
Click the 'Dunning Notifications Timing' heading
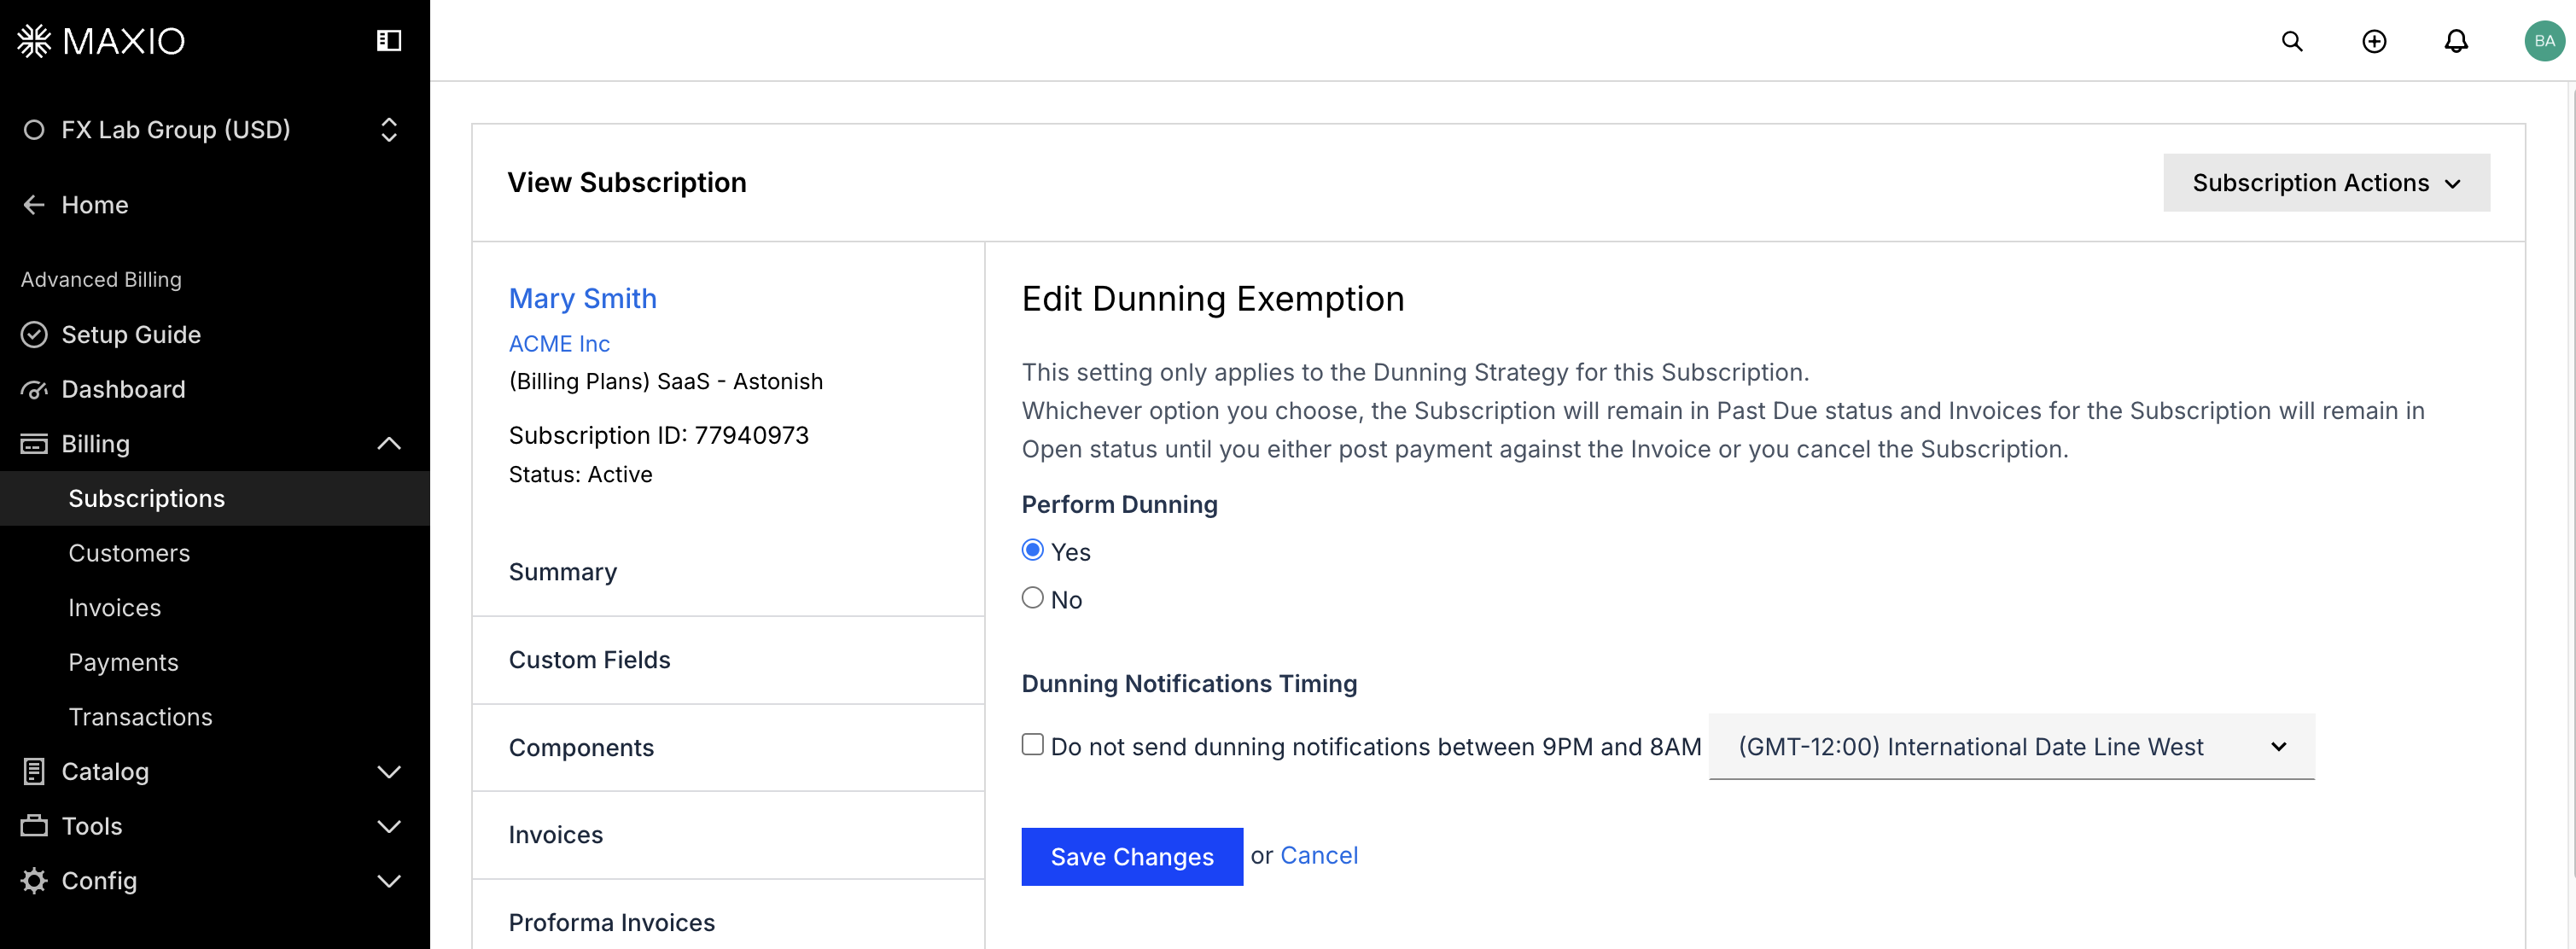coord(1189,684)
